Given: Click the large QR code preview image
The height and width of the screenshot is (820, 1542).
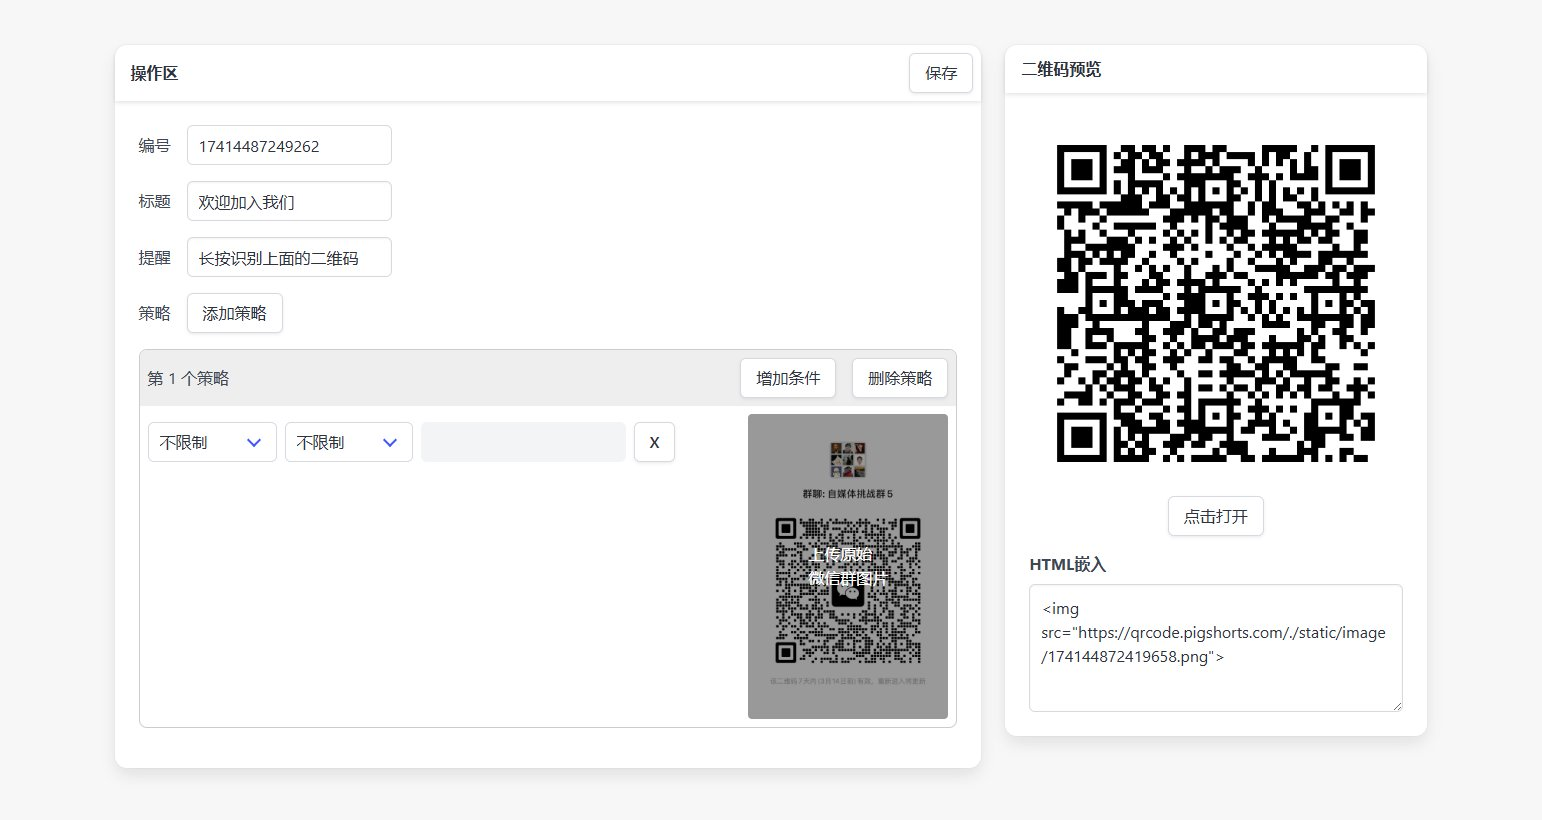Looking at the screenshot, I should point(1215,303).
